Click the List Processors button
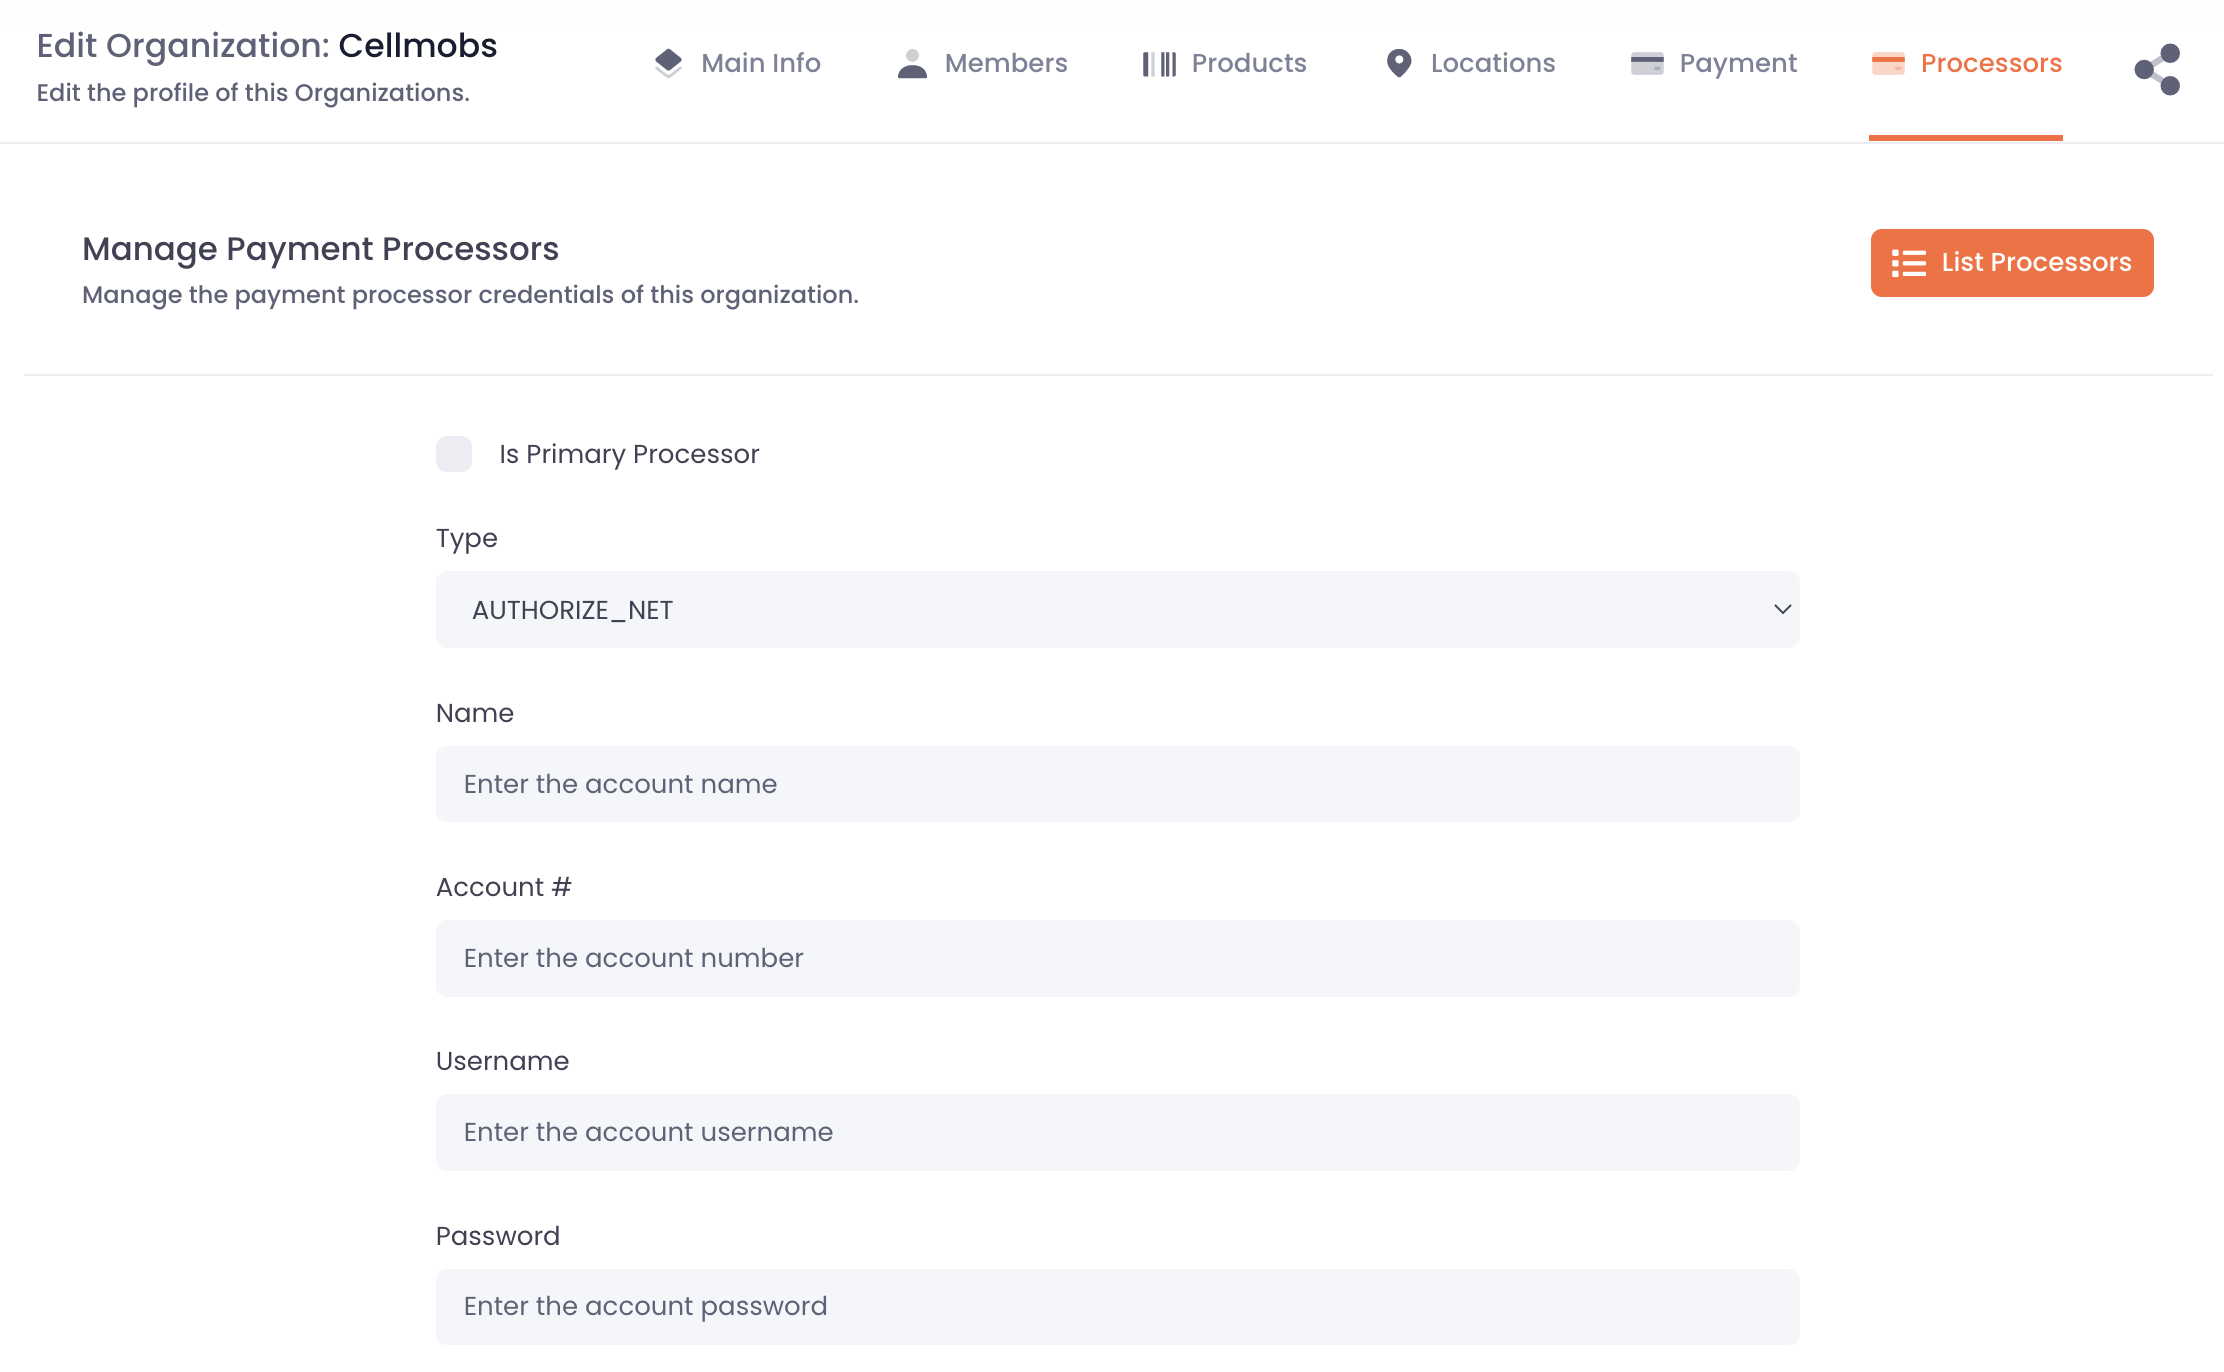 [2011, 263]
